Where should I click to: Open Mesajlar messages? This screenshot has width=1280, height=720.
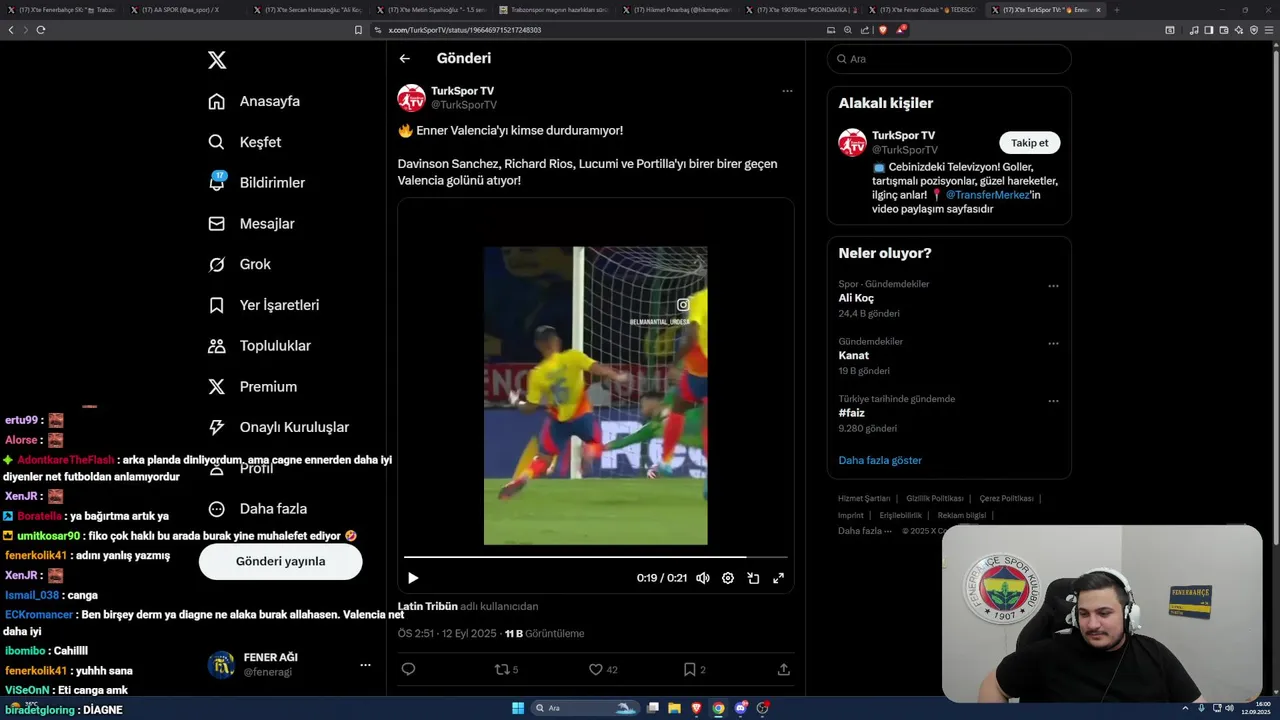click(x=251, y=224)
